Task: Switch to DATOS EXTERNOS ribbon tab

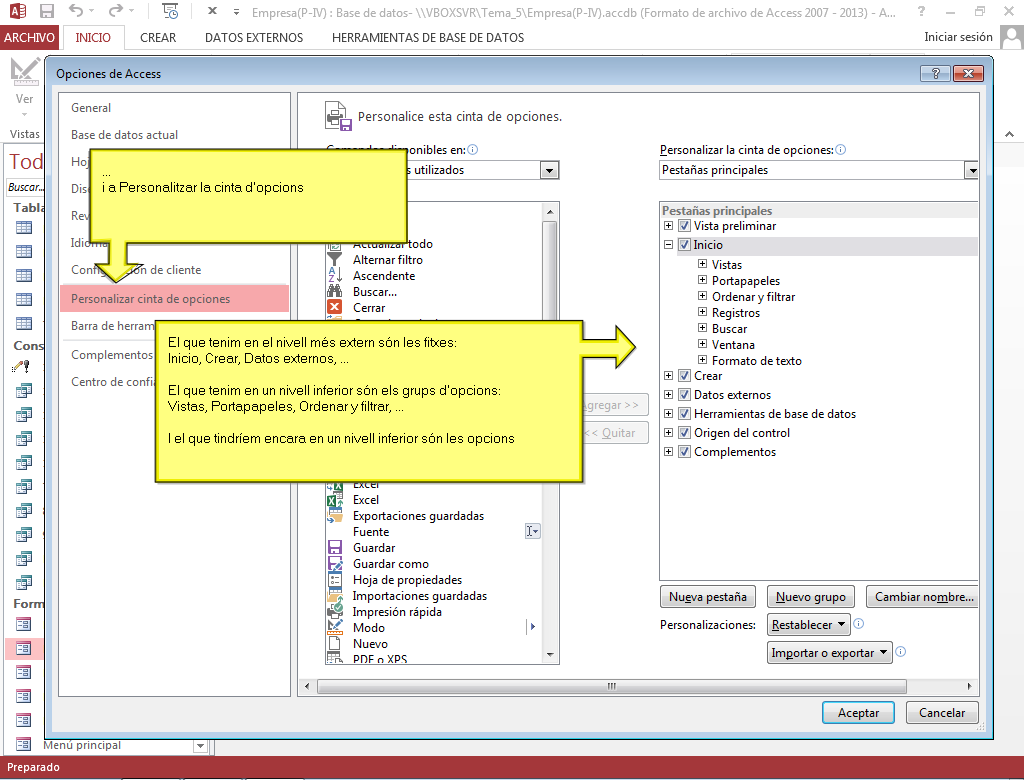Action: tap(254, 37)
